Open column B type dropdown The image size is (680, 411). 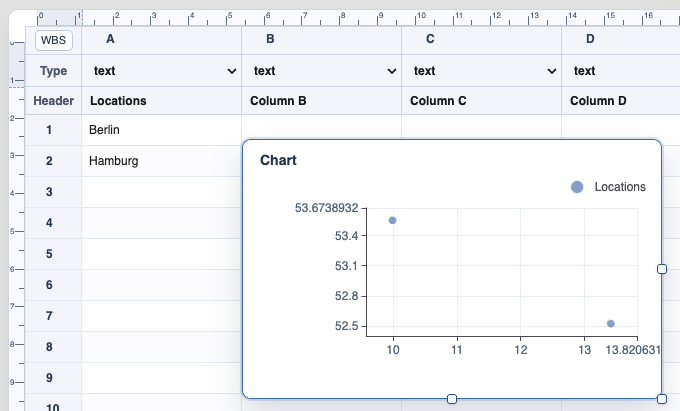321,71
